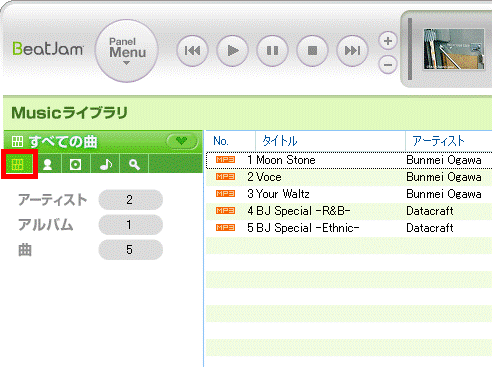492x367 pixels.
Task: Skip to previous track
Action: (192, 51)
